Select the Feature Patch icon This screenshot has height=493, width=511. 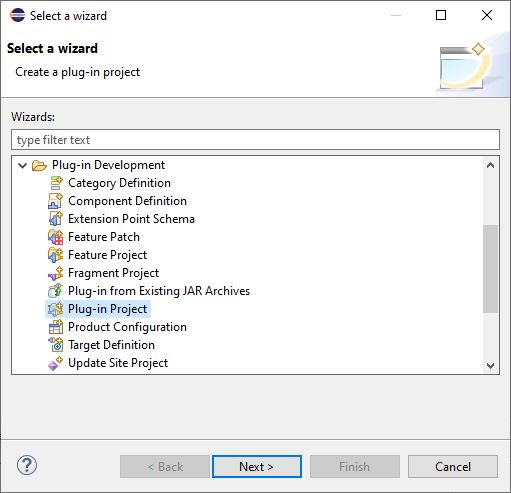click(56, 237)
